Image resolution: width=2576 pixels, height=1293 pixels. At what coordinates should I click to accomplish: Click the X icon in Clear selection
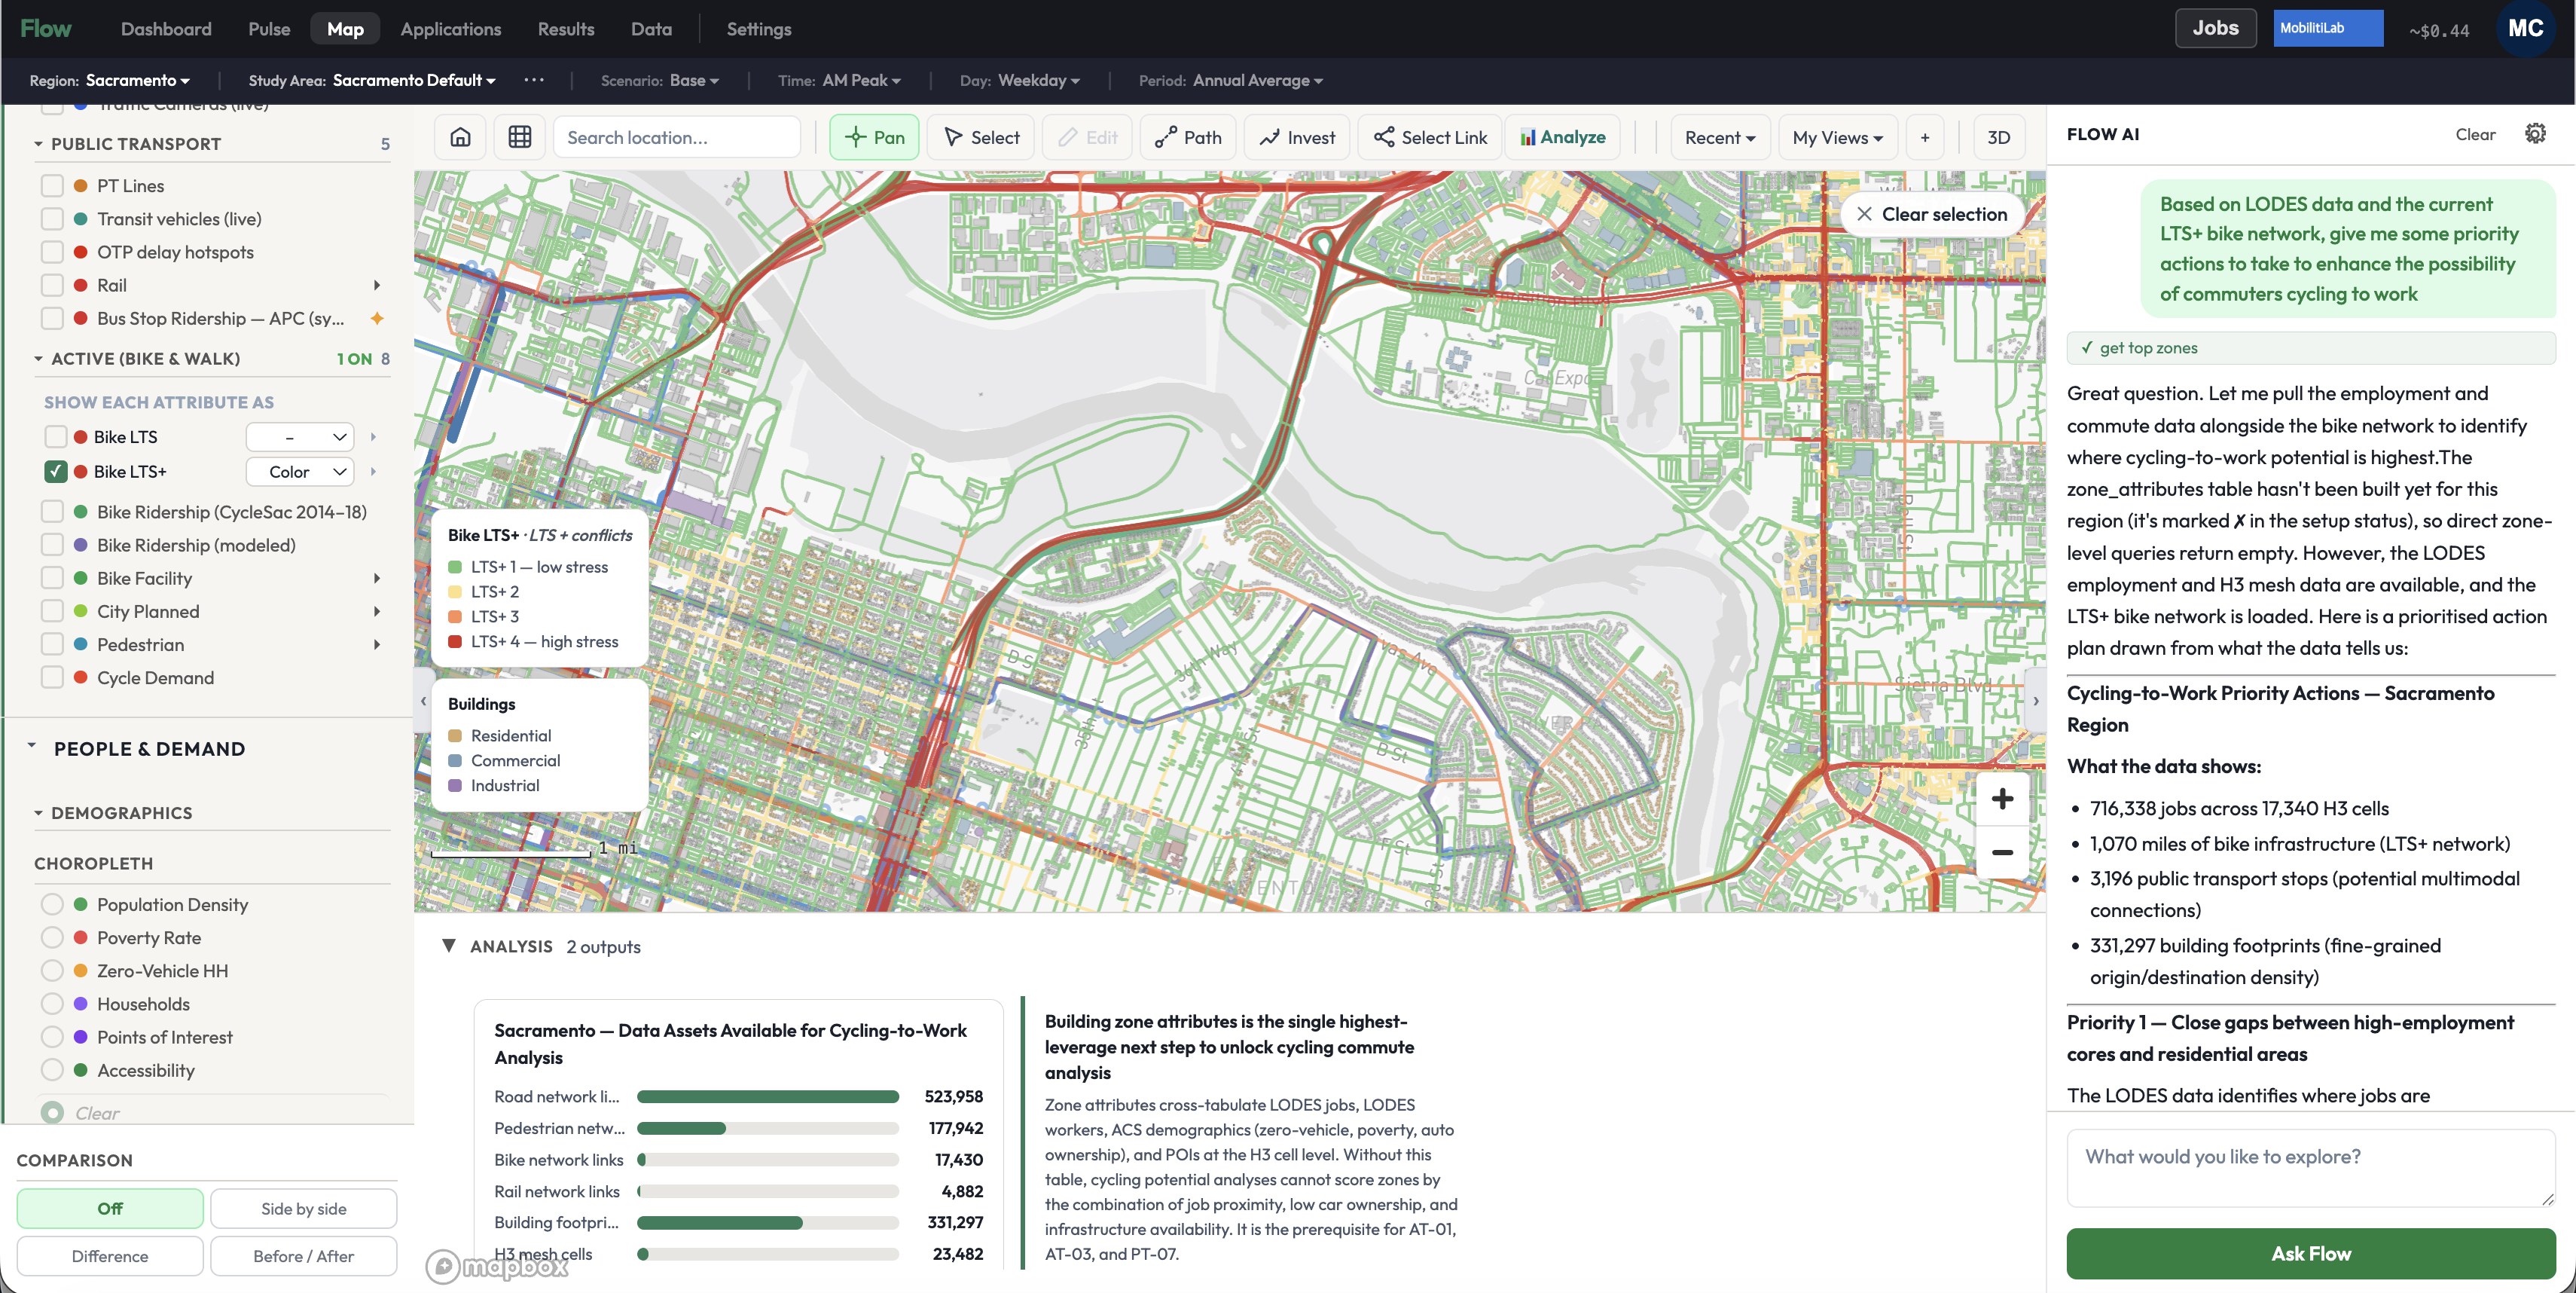coord(1864,214)
